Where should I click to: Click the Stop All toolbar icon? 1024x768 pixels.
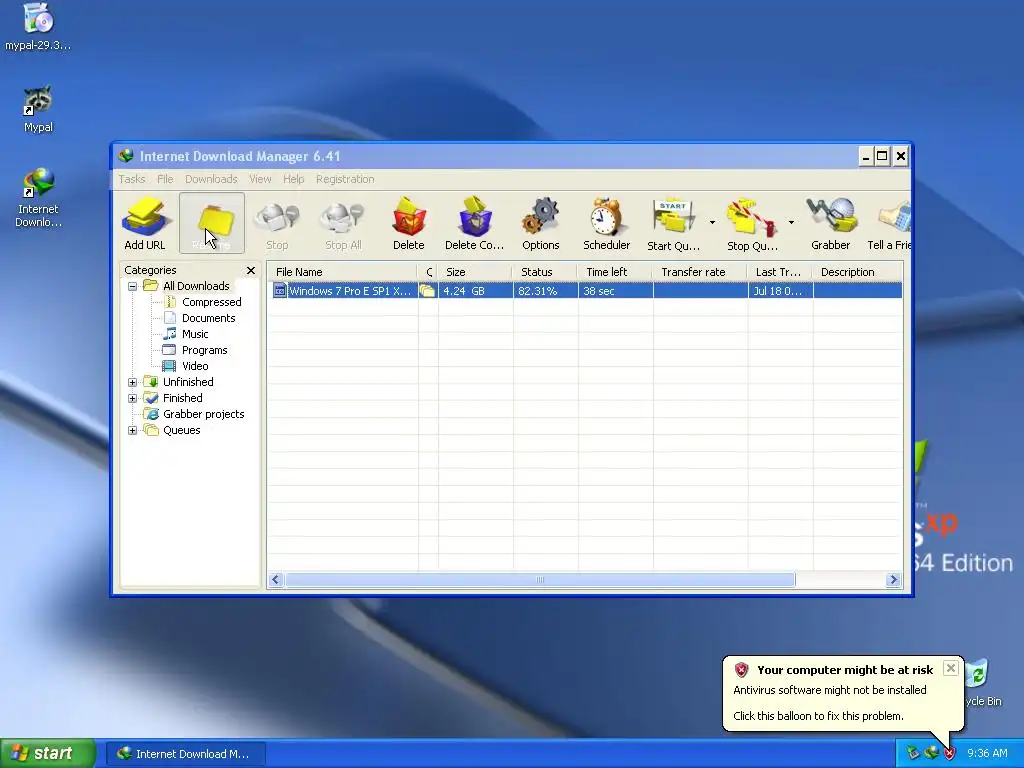(343, 223)
